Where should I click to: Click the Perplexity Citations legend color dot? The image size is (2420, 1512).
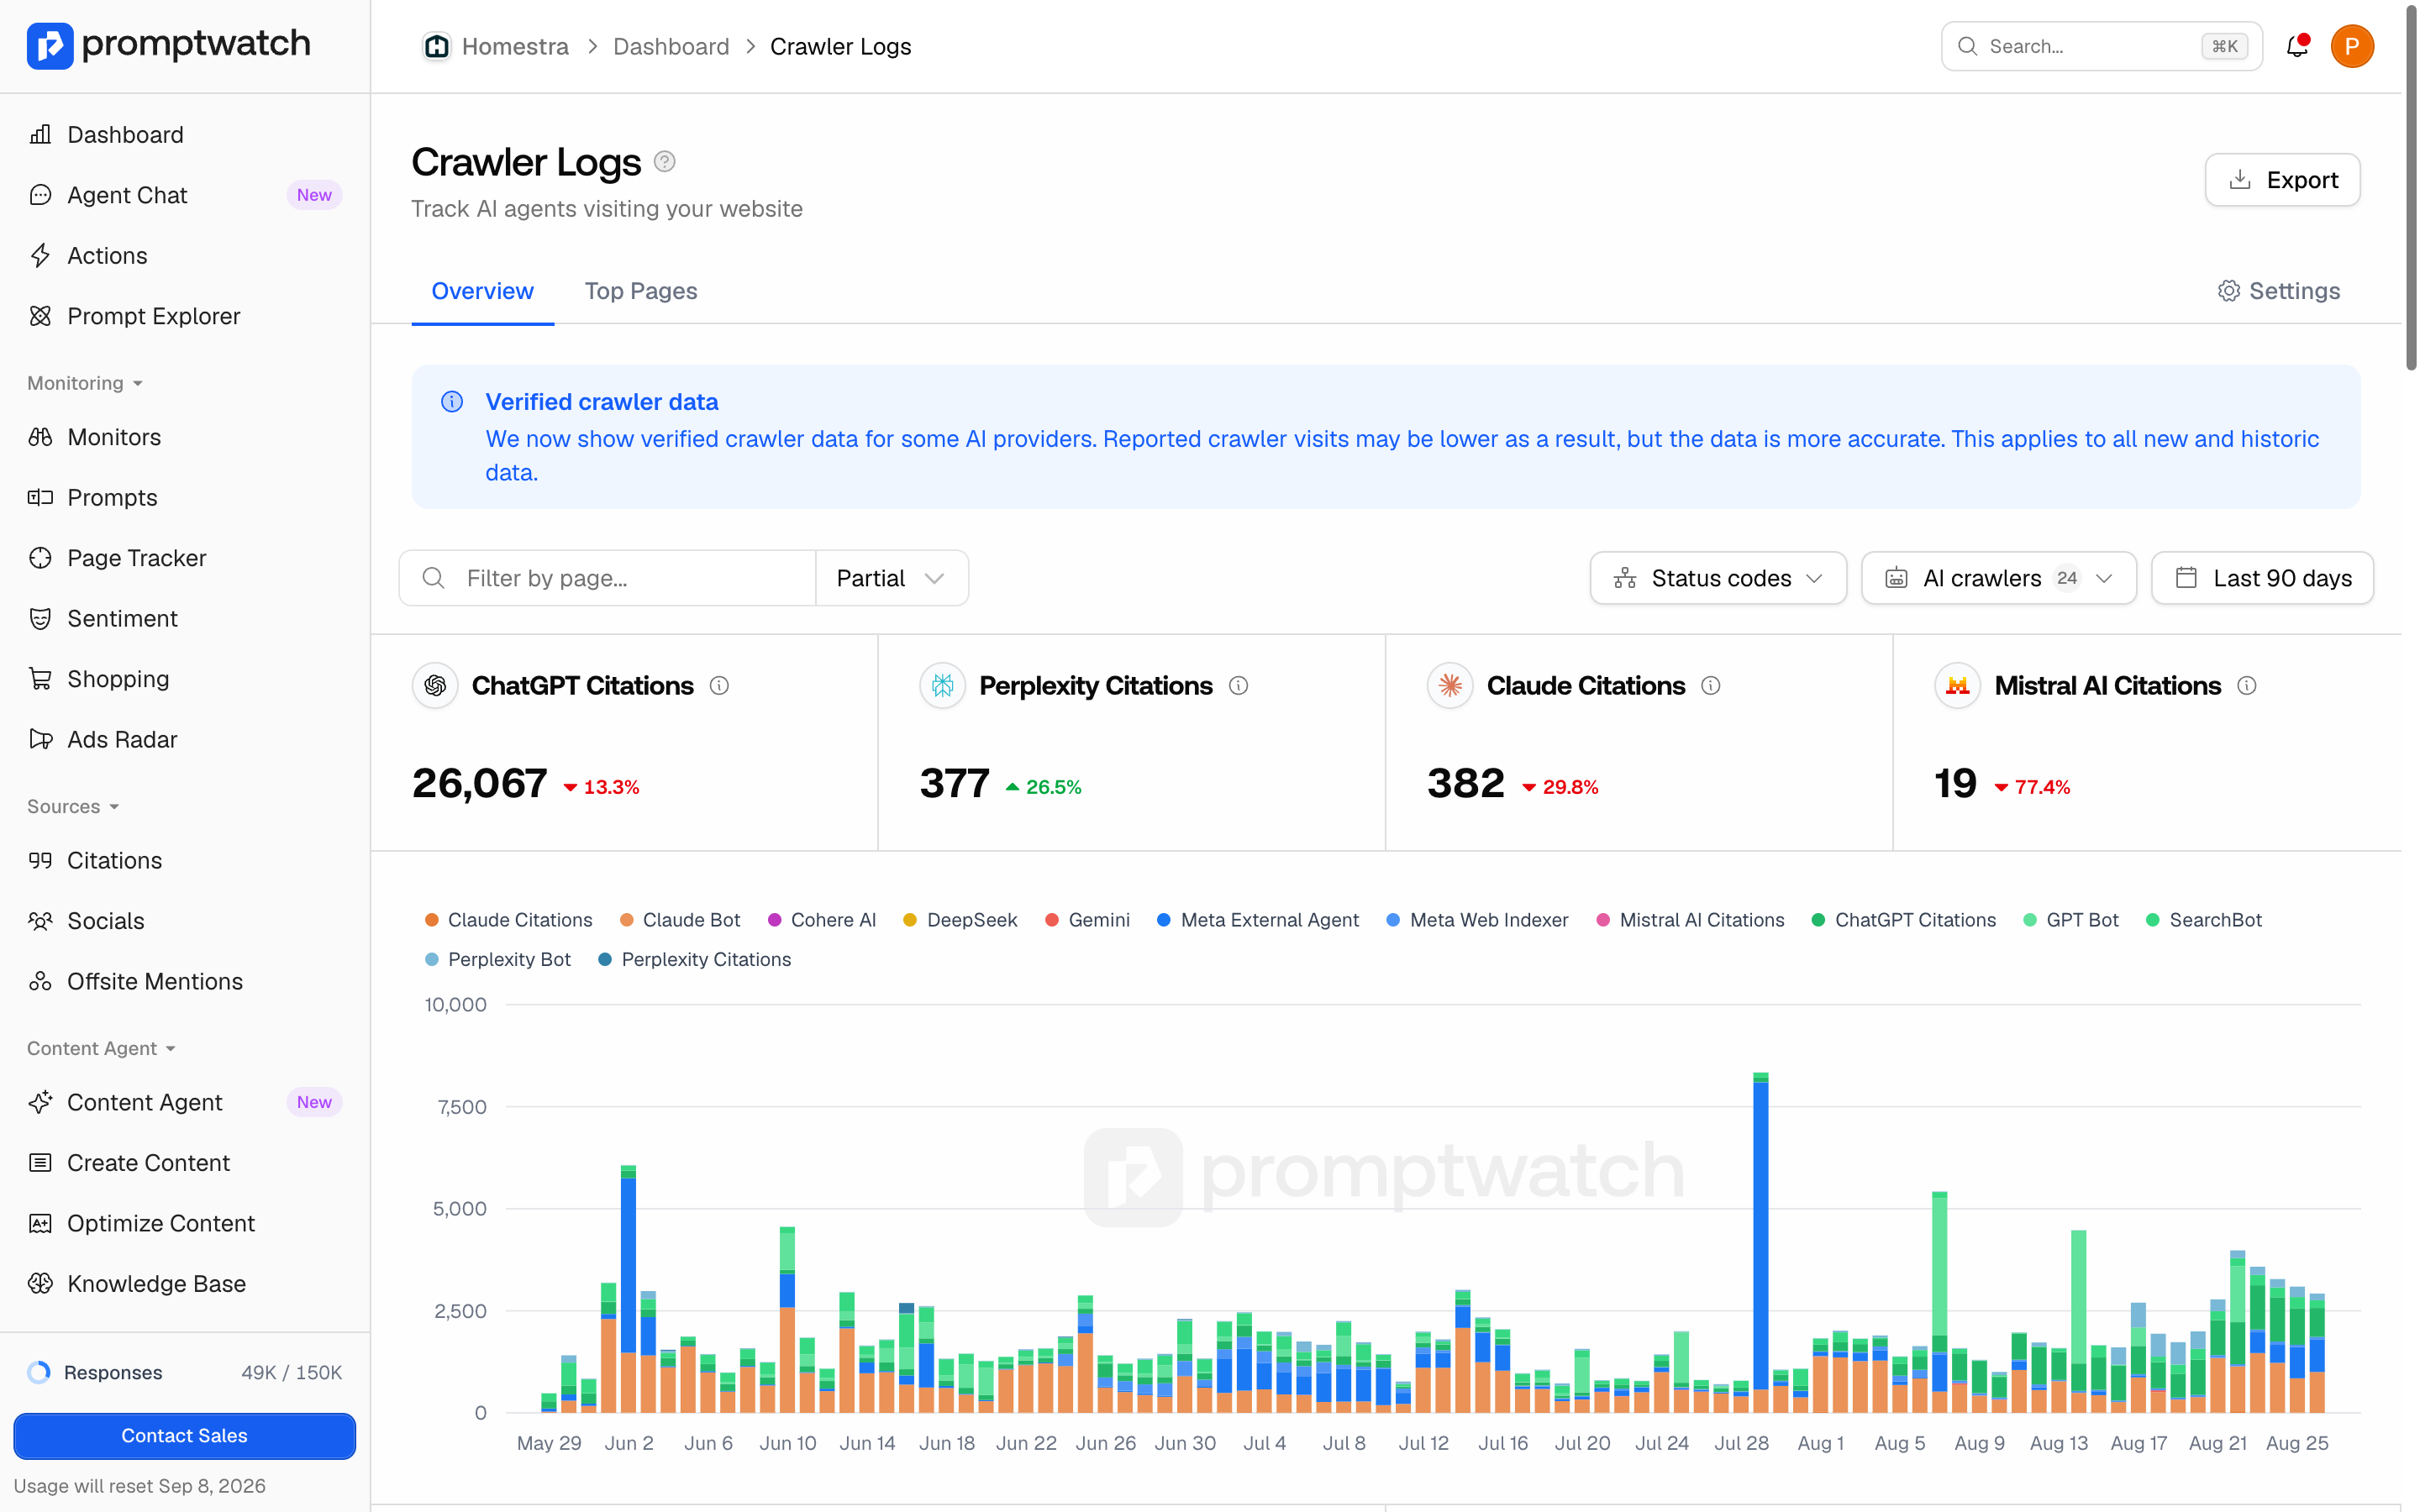coord(605,960)
